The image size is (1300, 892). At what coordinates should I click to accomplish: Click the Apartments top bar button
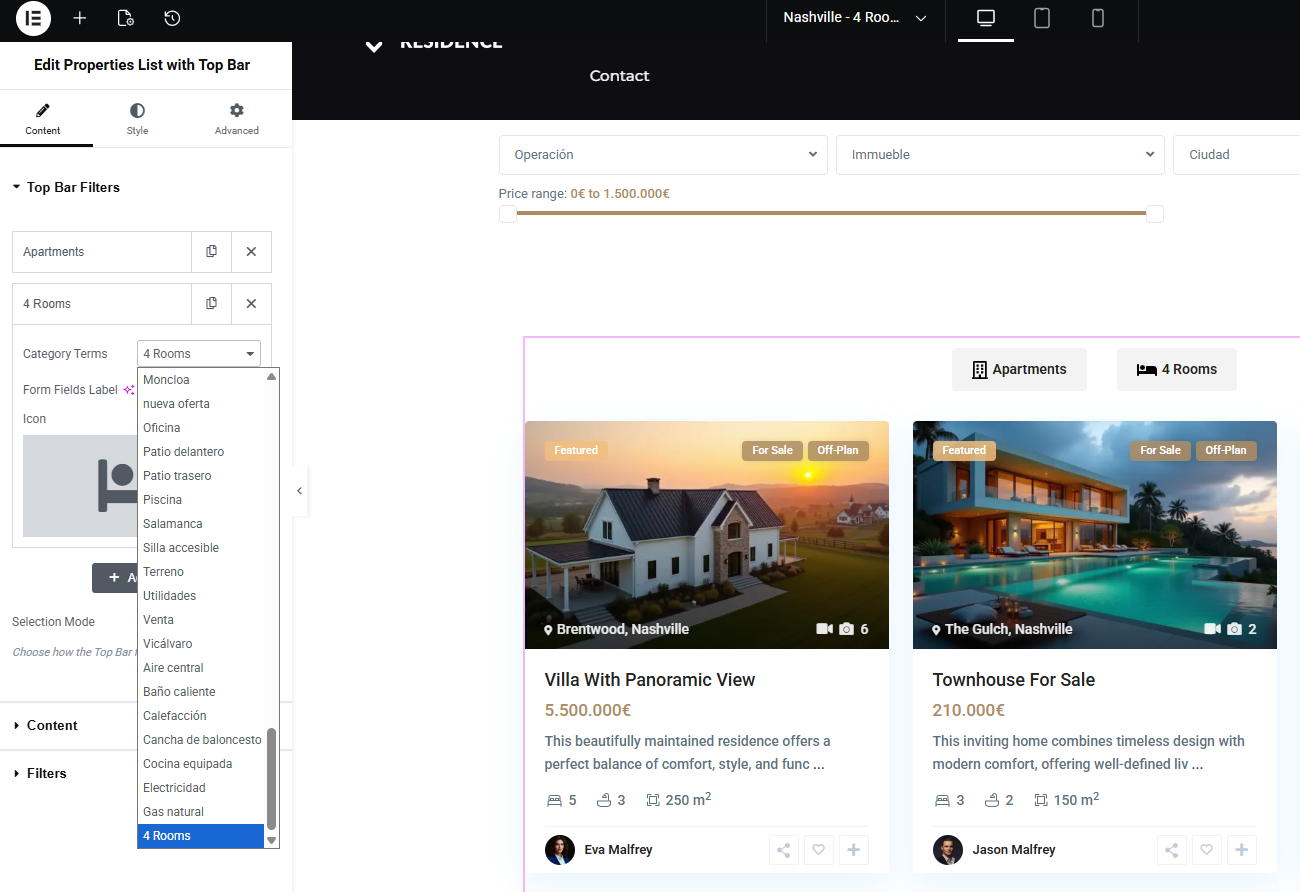point(1019,370)
